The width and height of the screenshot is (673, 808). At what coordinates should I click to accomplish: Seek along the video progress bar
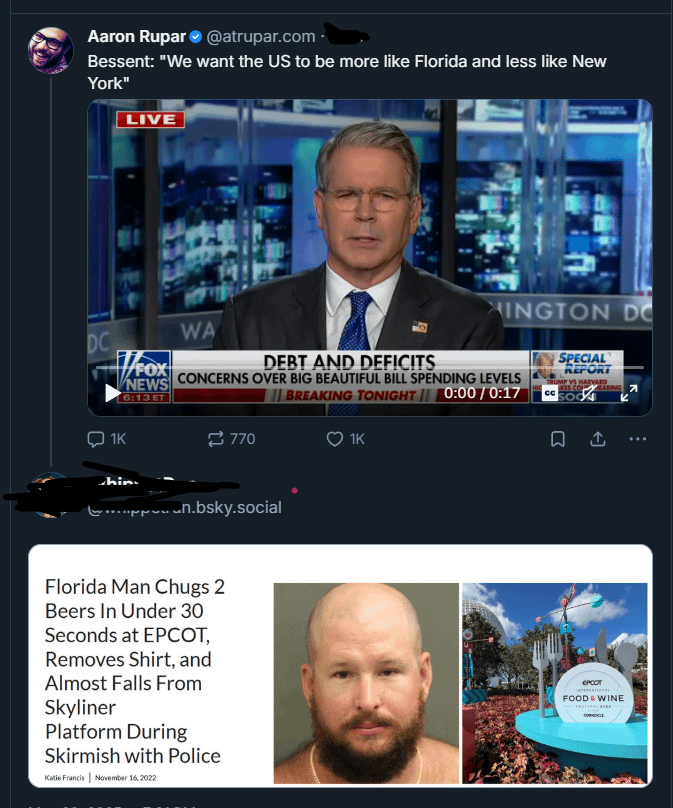click(x=370, y=367)
